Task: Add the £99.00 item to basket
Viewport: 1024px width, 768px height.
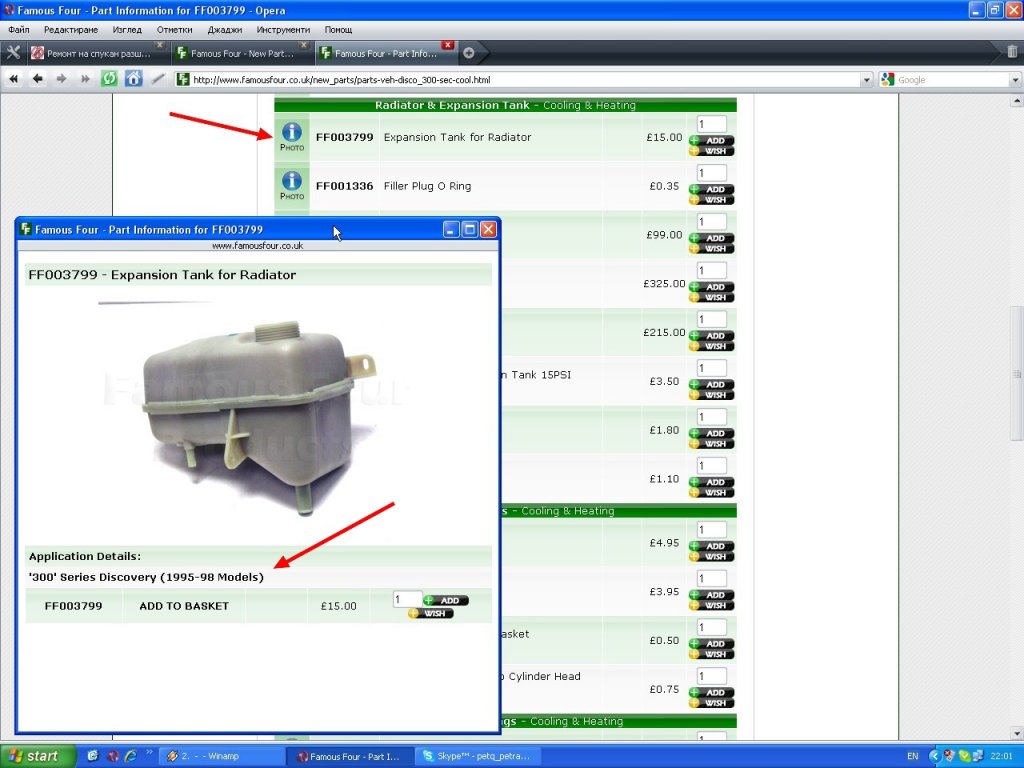Action: point(712,238)
